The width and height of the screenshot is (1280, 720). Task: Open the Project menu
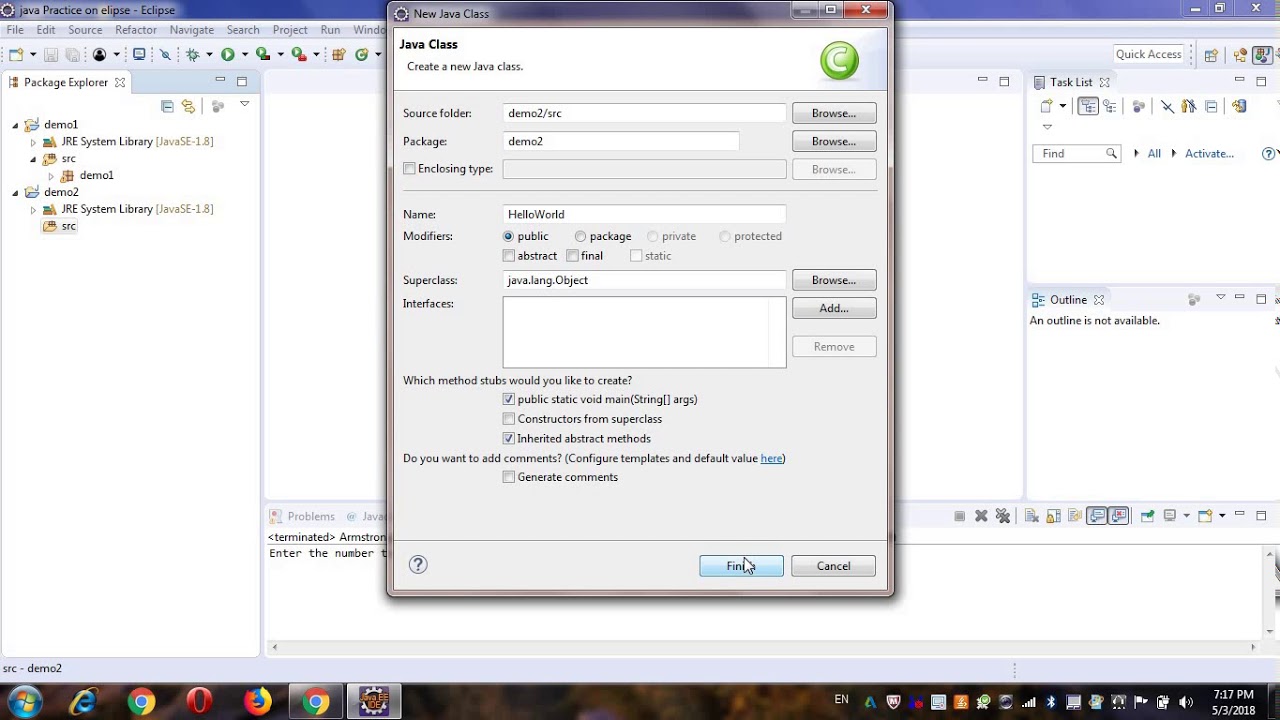point(290,30)
